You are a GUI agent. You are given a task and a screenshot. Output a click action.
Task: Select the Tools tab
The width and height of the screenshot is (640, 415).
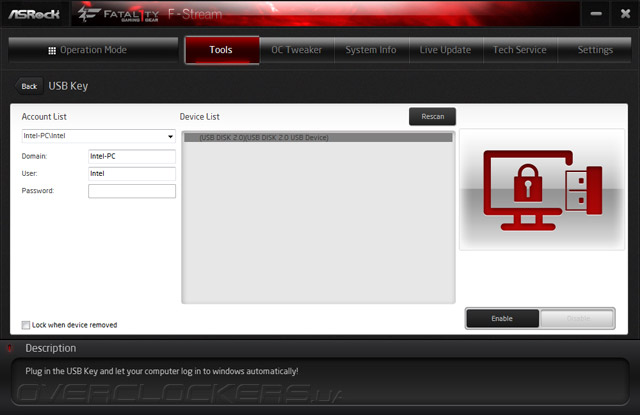(222, 50)
